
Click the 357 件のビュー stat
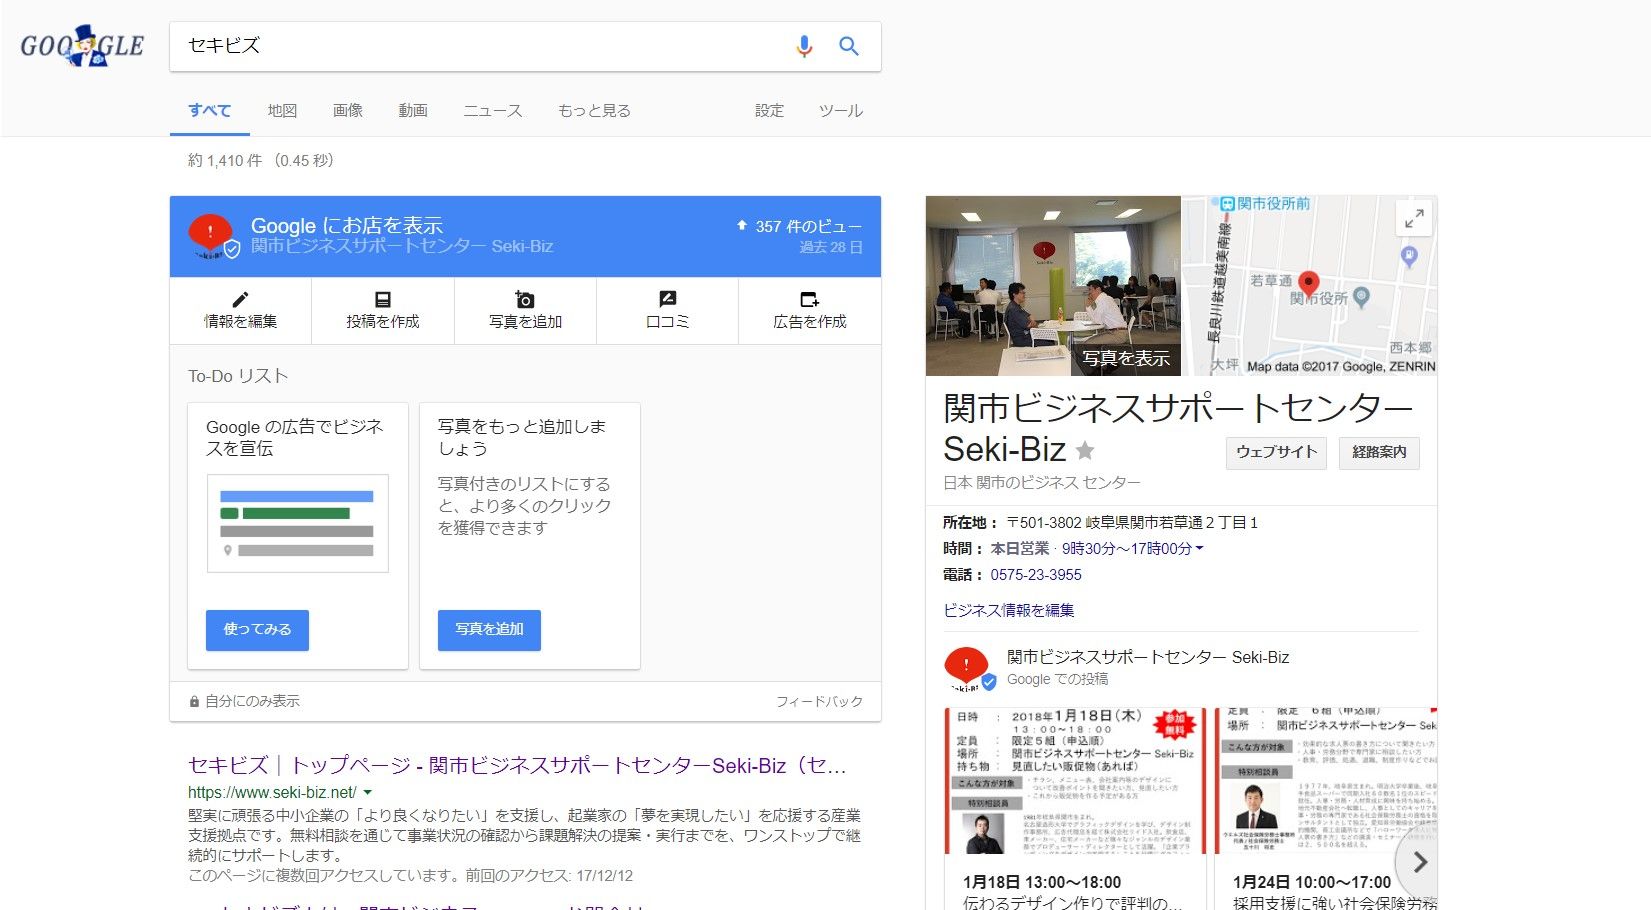tap(799, 227)
